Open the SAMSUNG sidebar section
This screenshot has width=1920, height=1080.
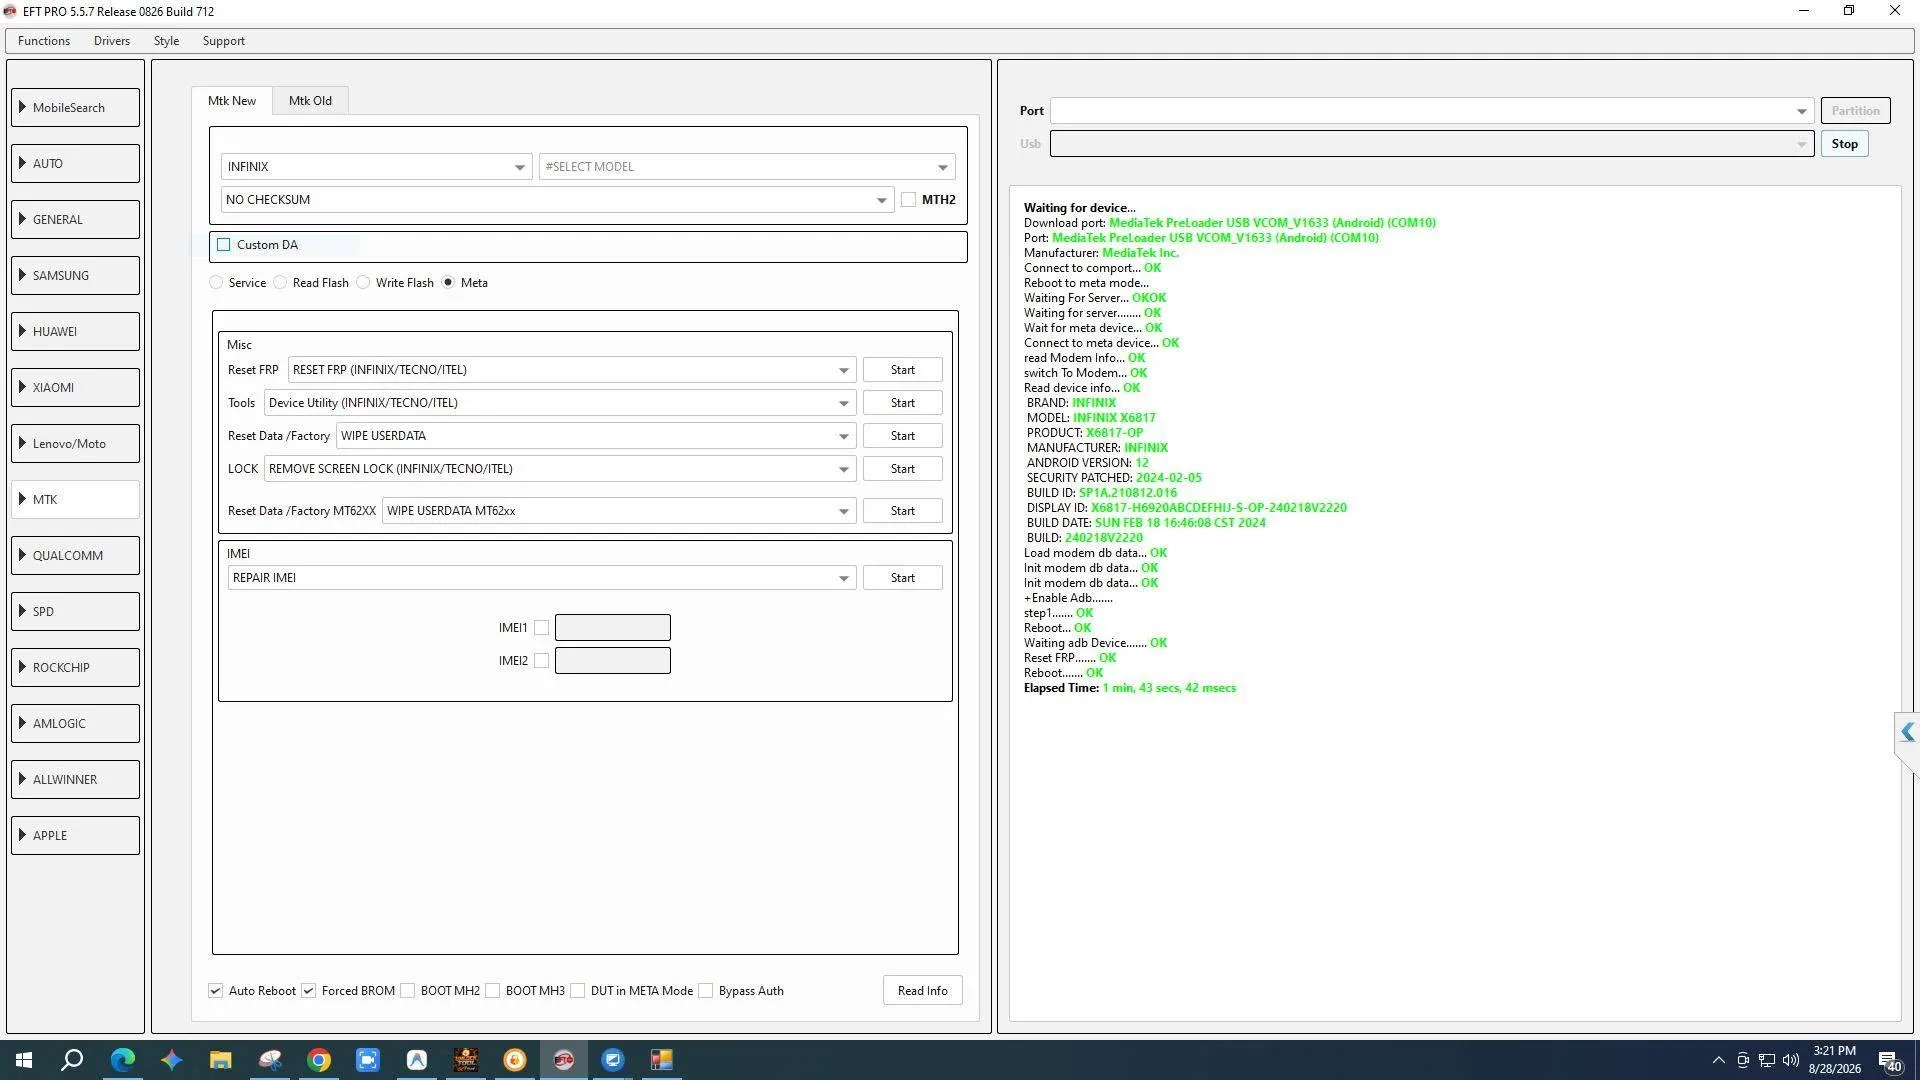click(76, 276)
